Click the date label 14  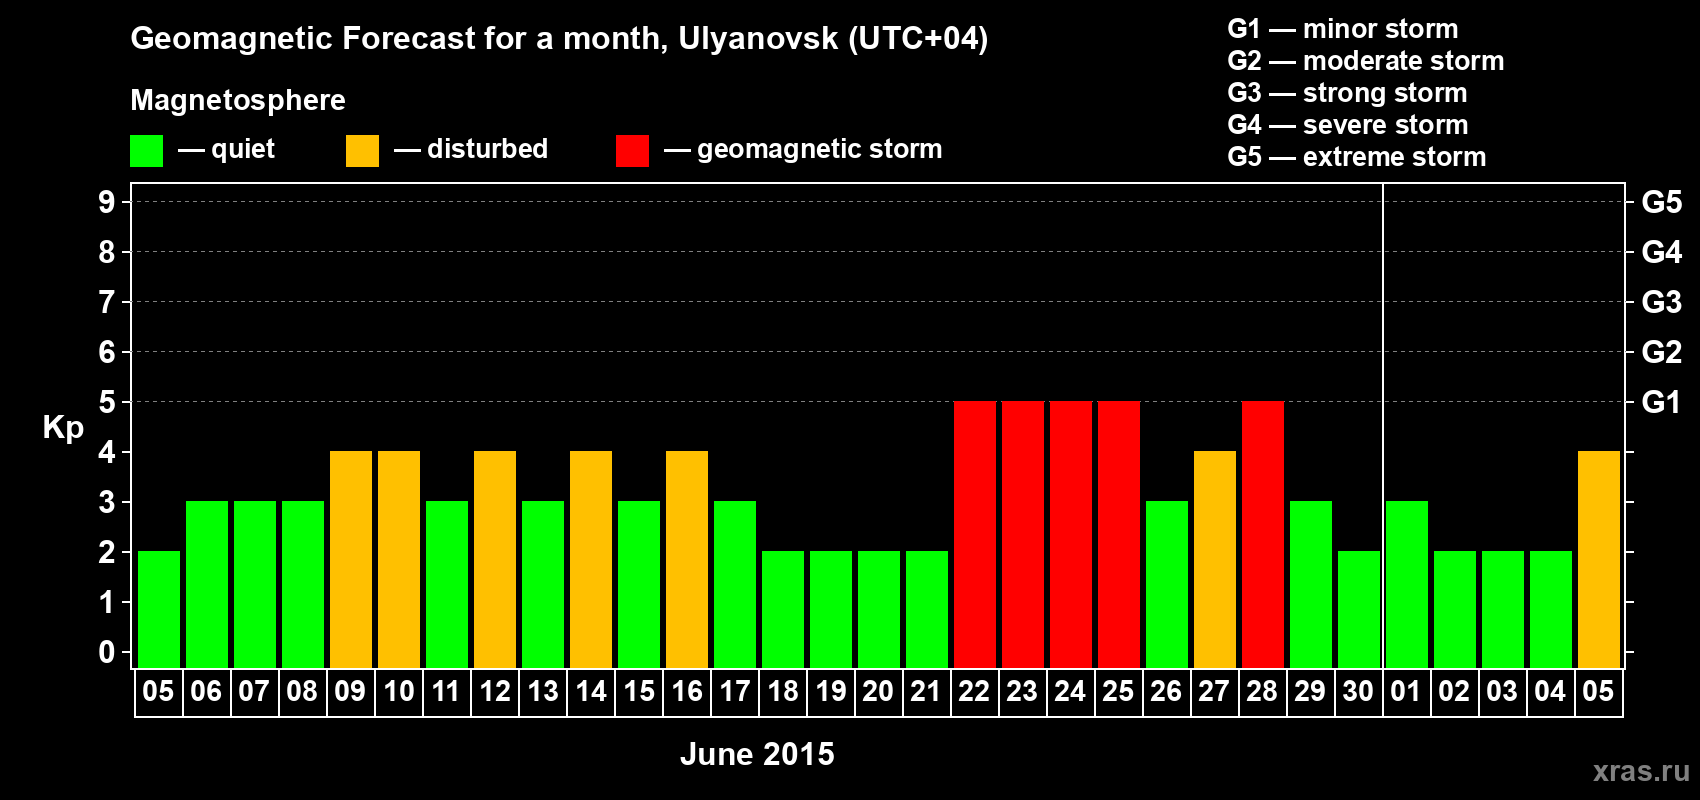(591, 692)
